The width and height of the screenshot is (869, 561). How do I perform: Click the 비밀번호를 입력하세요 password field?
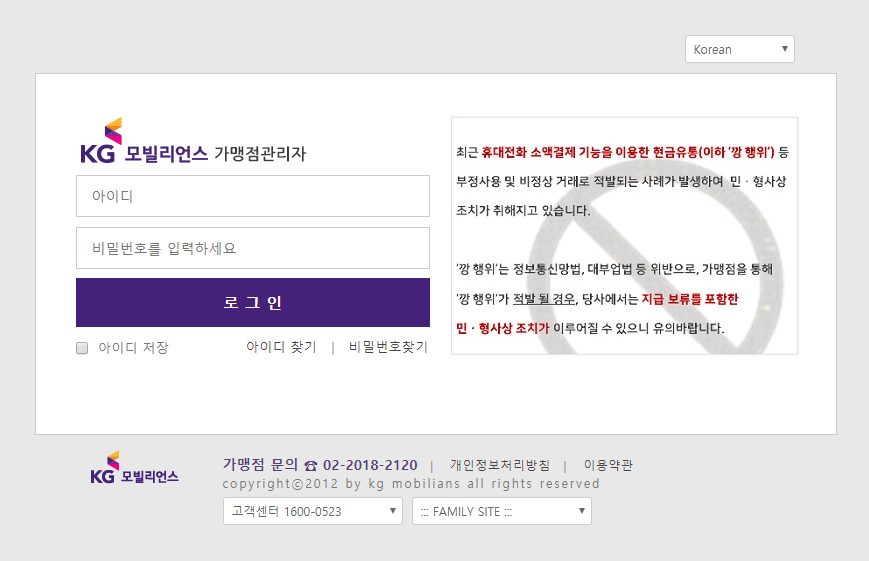253,248
